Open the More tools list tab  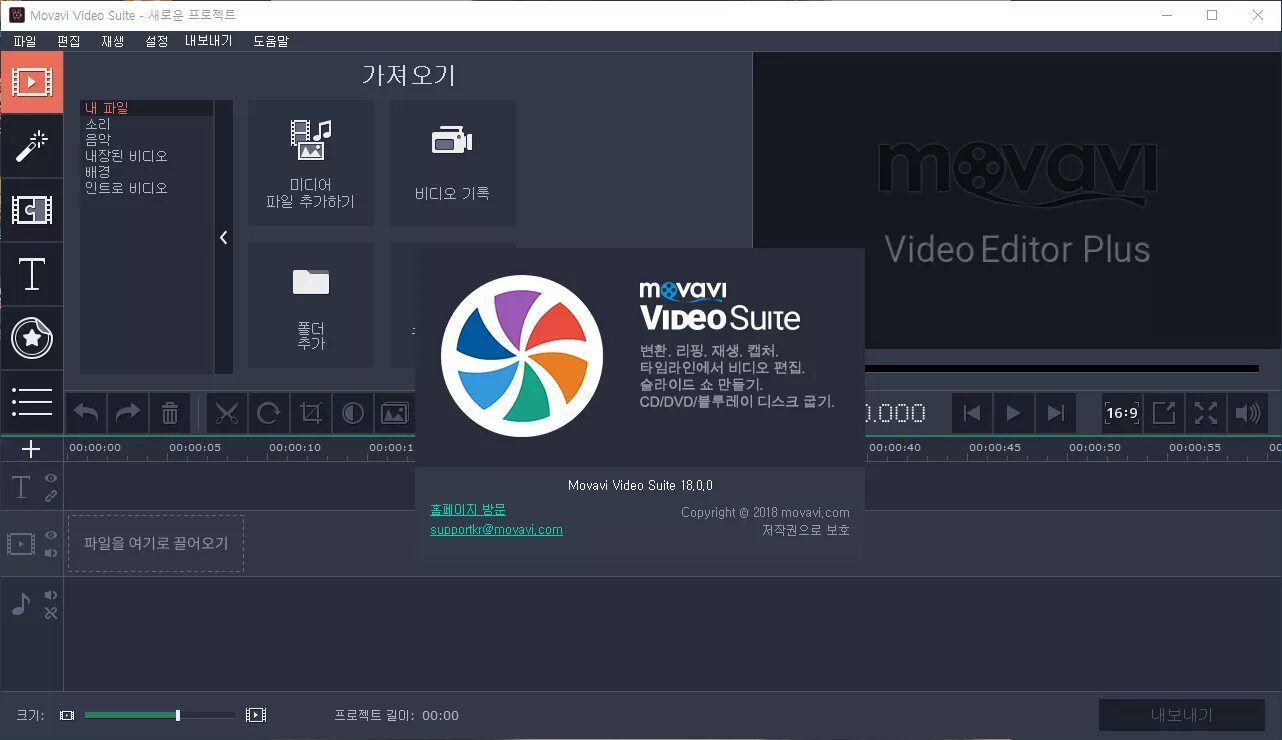tap(32, 402)
